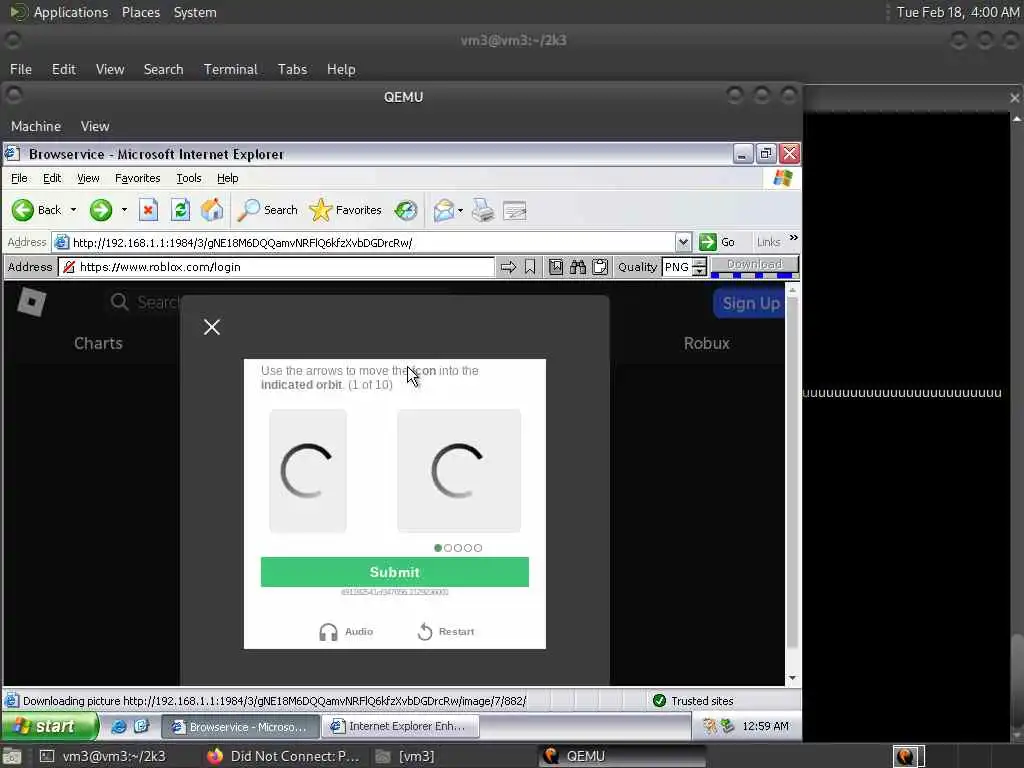This screenshot has height=768, width=1024.
Task: Open the Places menu in top panel
Action: pyautogui.click(x=140, y=12)
